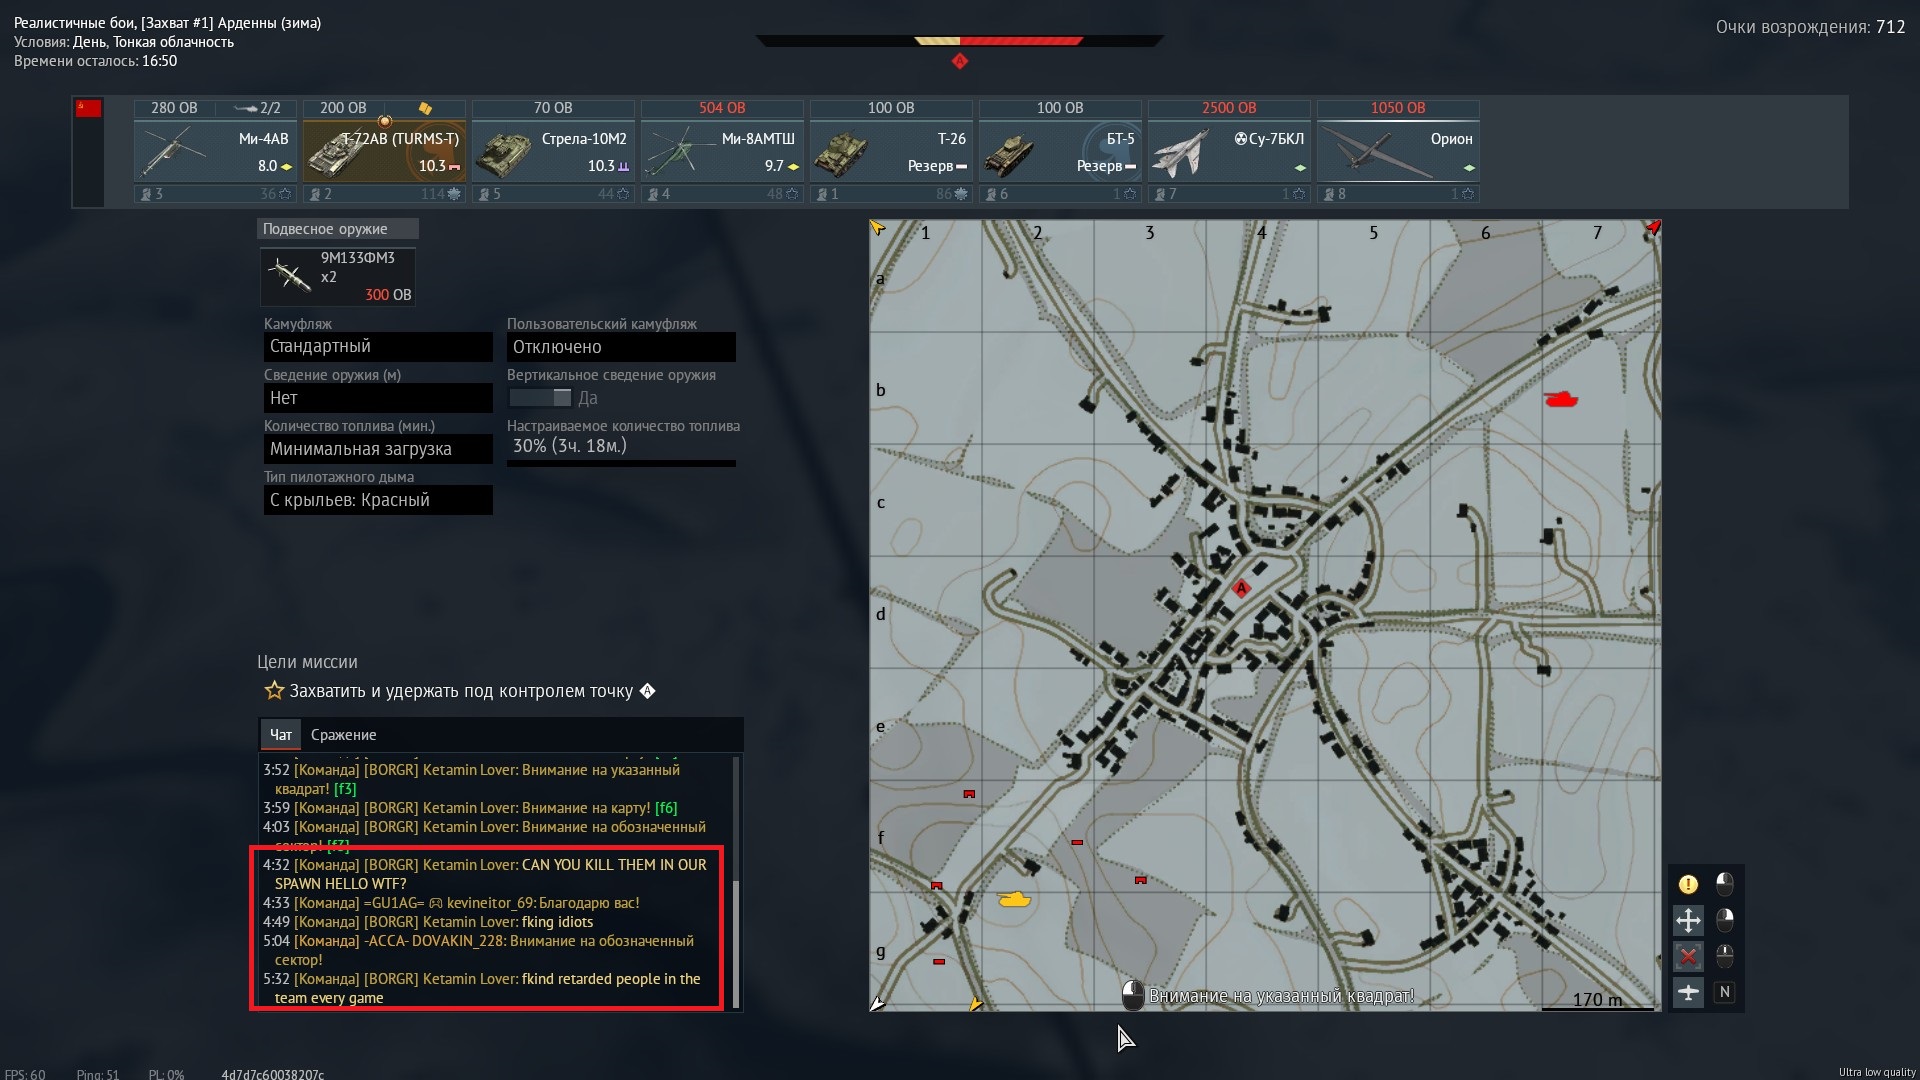Select the Орион drone slot
Viewport: 1920px width, 1080px height.
tap(1398, 151)
